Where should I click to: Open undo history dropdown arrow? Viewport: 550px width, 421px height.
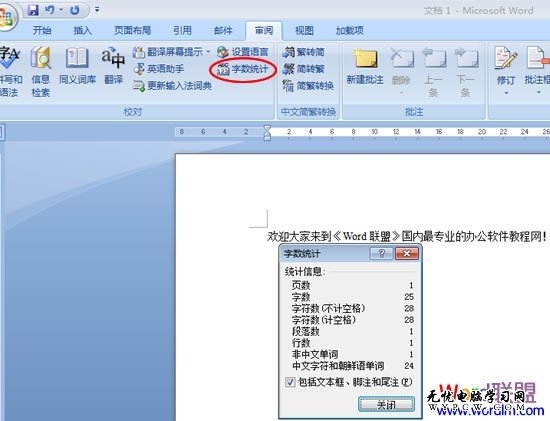click(61, 10)
